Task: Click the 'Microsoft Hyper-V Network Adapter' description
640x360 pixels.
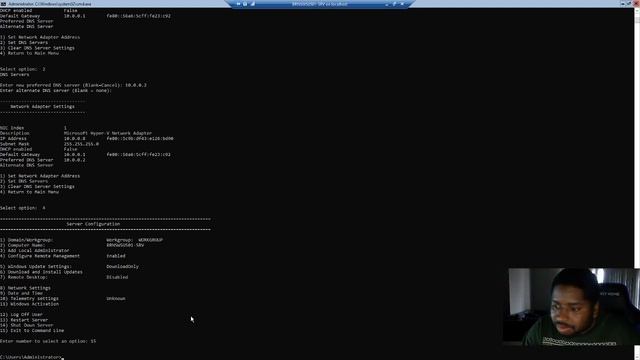Action: click(x=108, y=133)
